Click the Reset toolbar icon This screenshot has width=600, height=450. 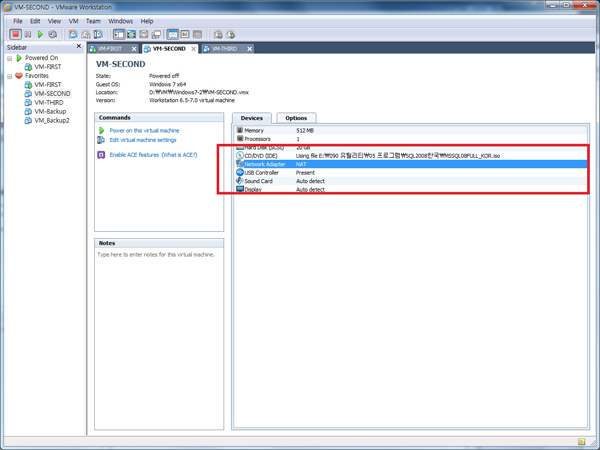pyautogui.click(x=53, y=34)
